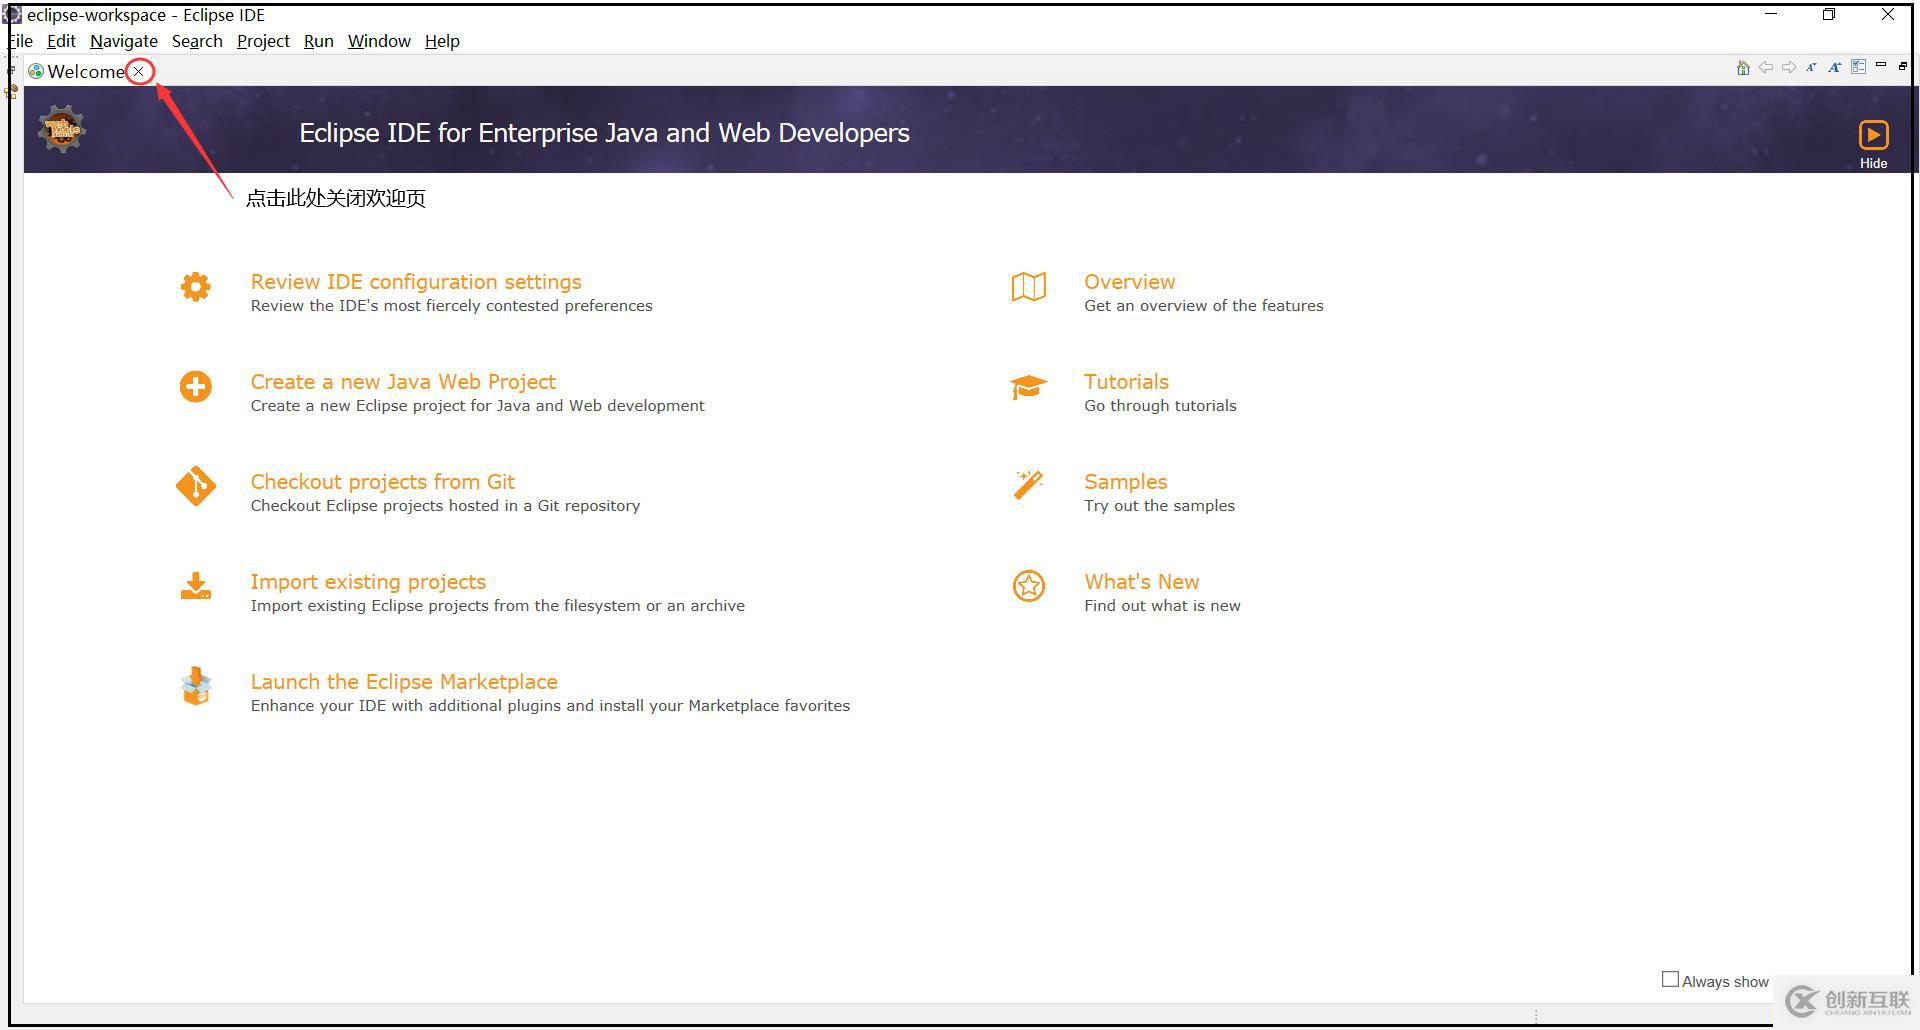Open the What's New link
This screenshot has height=1030, width=1920.
[x=1142, y=582]
